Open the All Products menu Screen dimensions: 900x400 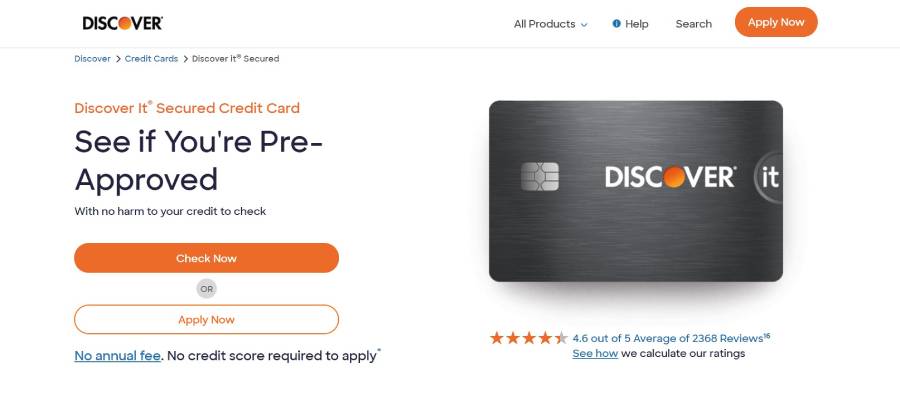tap(550, 24)
